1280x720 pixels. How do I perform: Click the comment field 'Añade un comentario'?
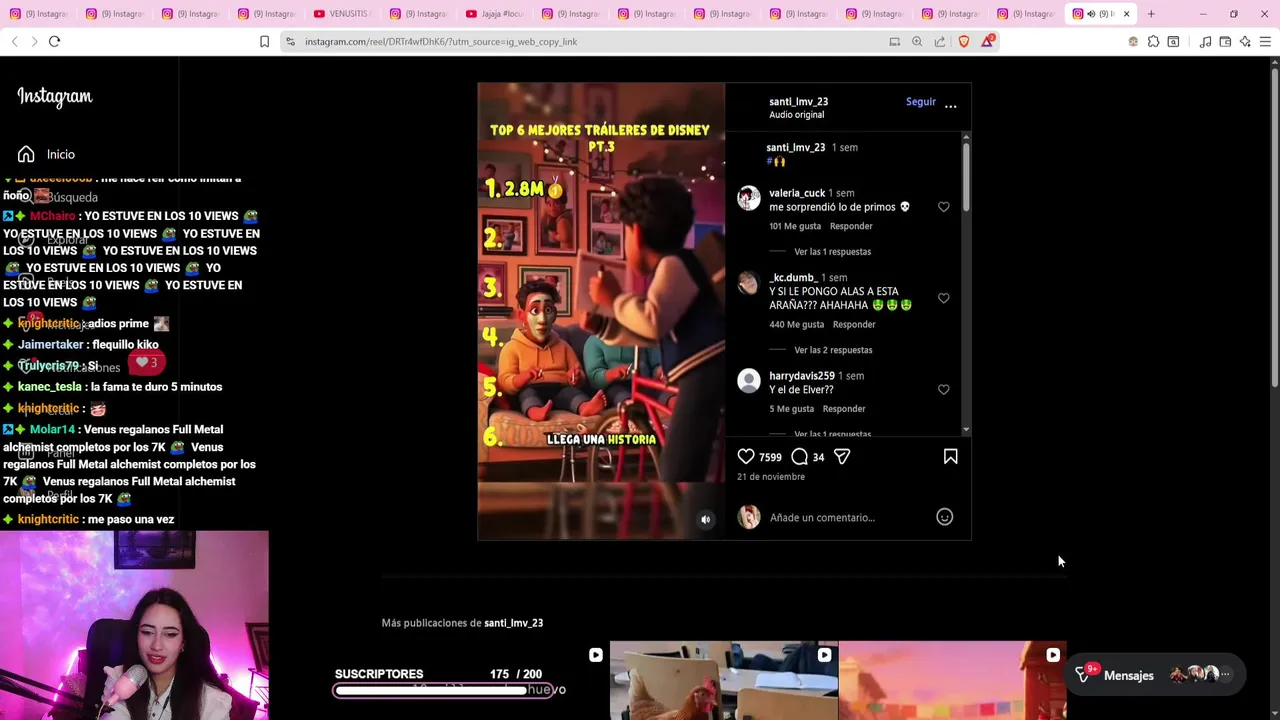(822, 517)
